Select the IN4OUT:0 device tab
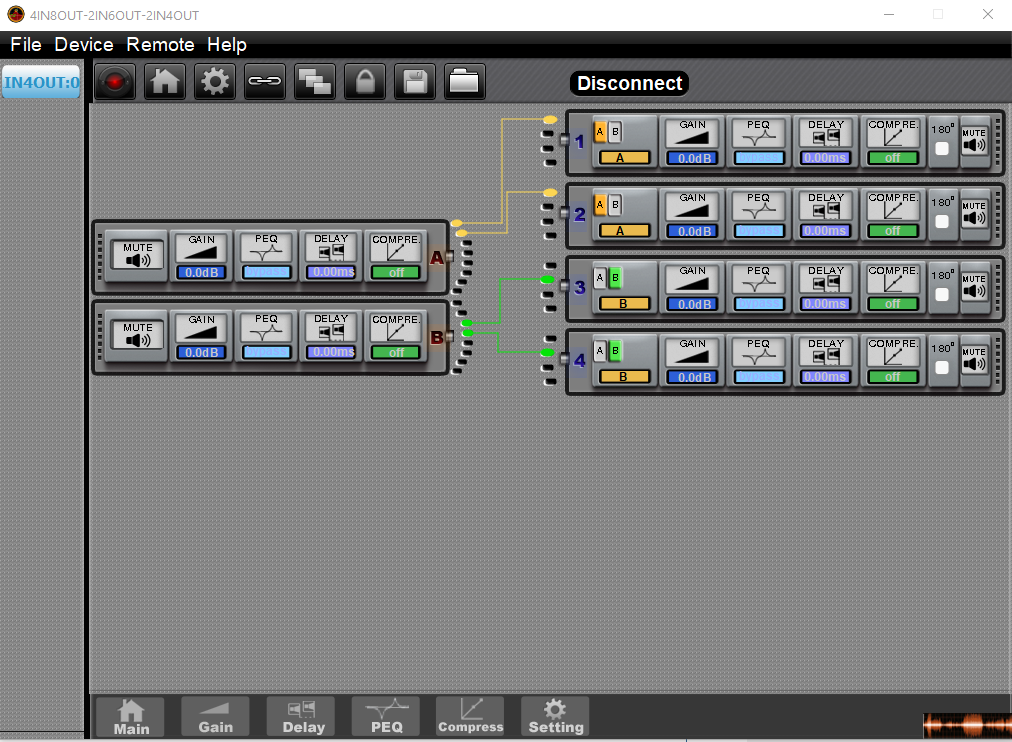Viewport: 1012px width, 742px height. [41, 82]
